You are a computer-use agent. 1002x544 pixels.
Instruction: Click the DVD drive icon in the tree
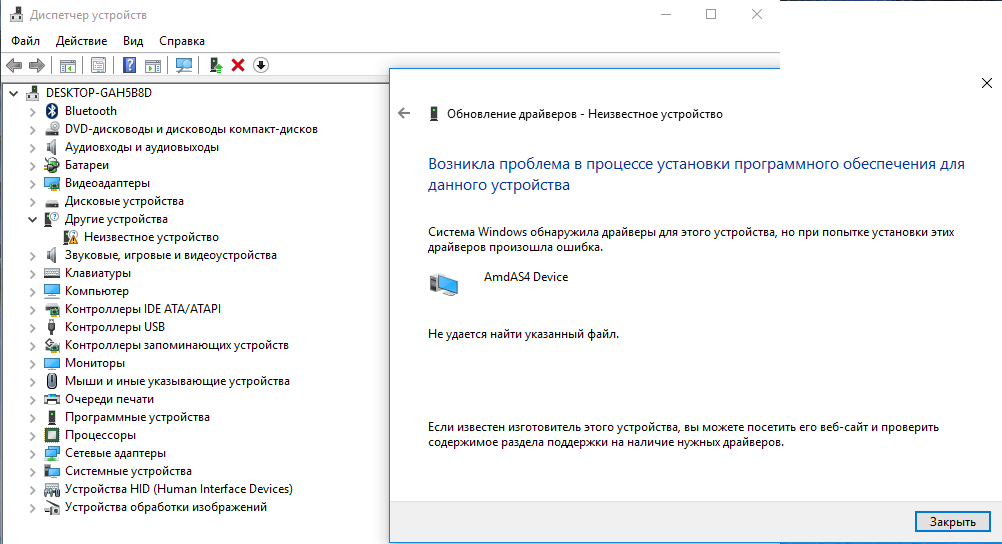[52, 129]
